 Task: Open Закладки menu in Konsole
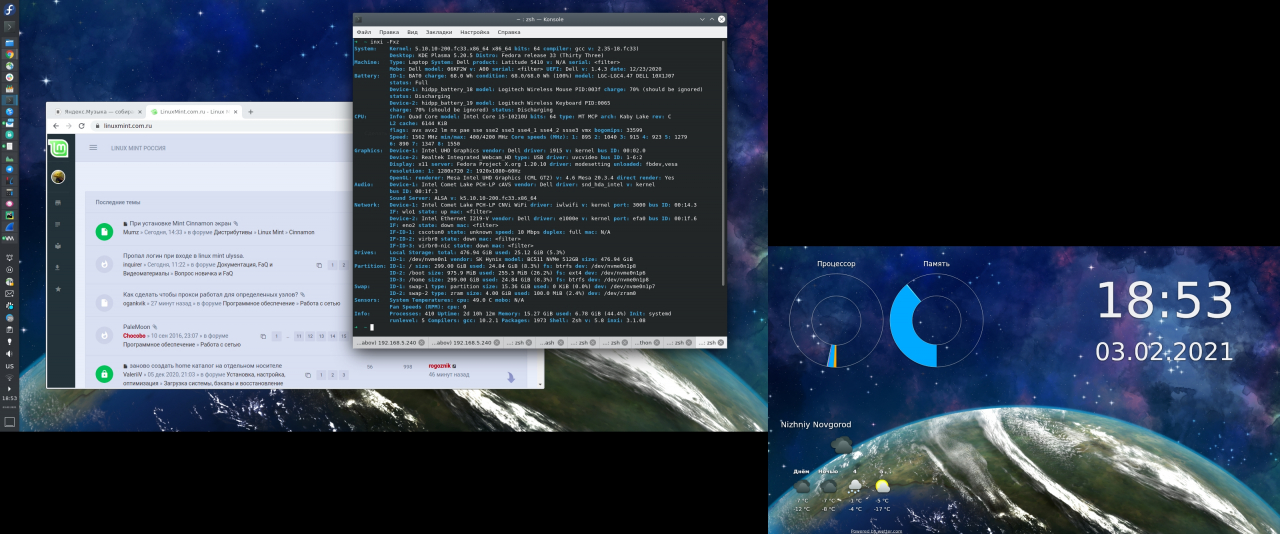(439, 32)
